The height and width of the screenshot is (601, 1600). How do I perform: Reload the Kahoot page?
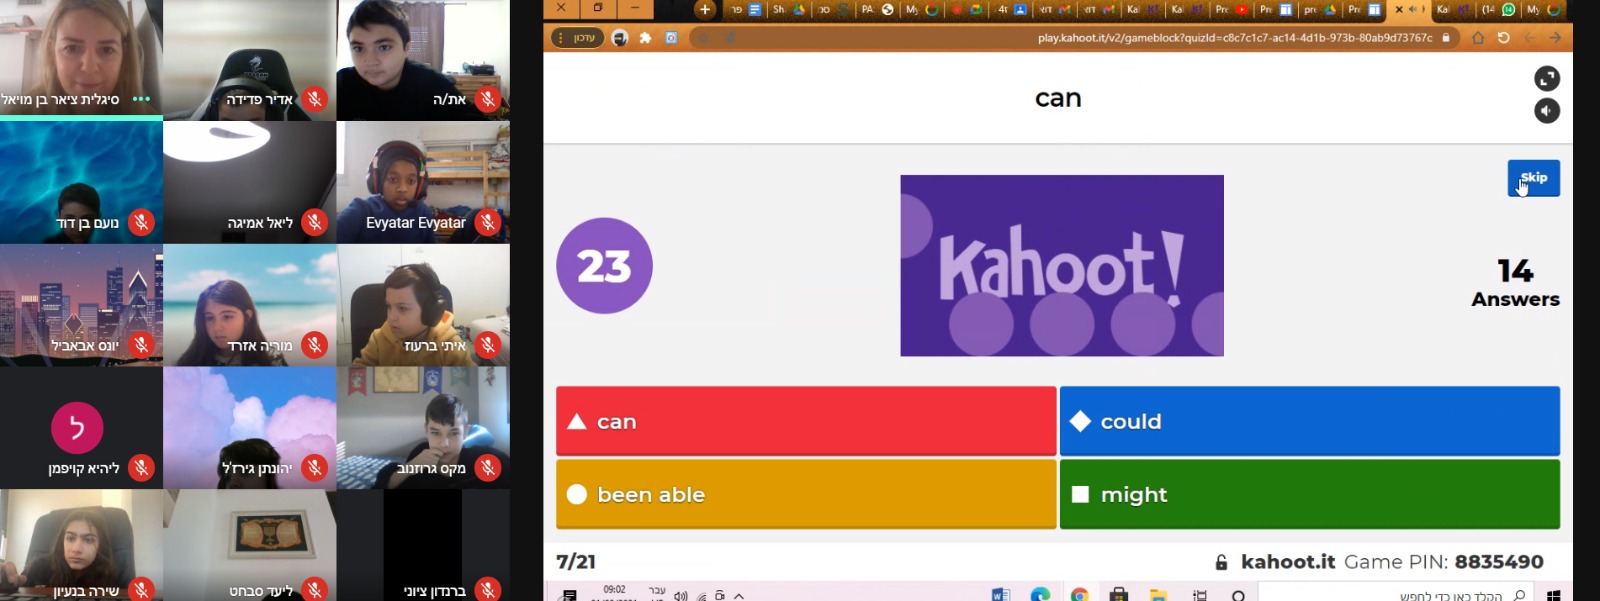coord(1503,38)
